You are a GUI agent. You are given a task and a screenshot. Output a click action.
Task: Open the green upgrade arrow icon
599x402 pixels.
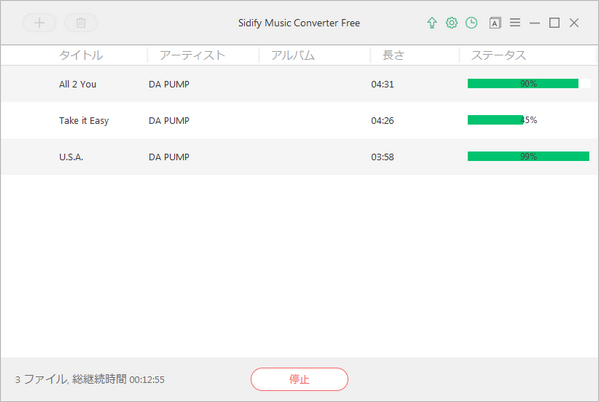click(x=432, y=23)
